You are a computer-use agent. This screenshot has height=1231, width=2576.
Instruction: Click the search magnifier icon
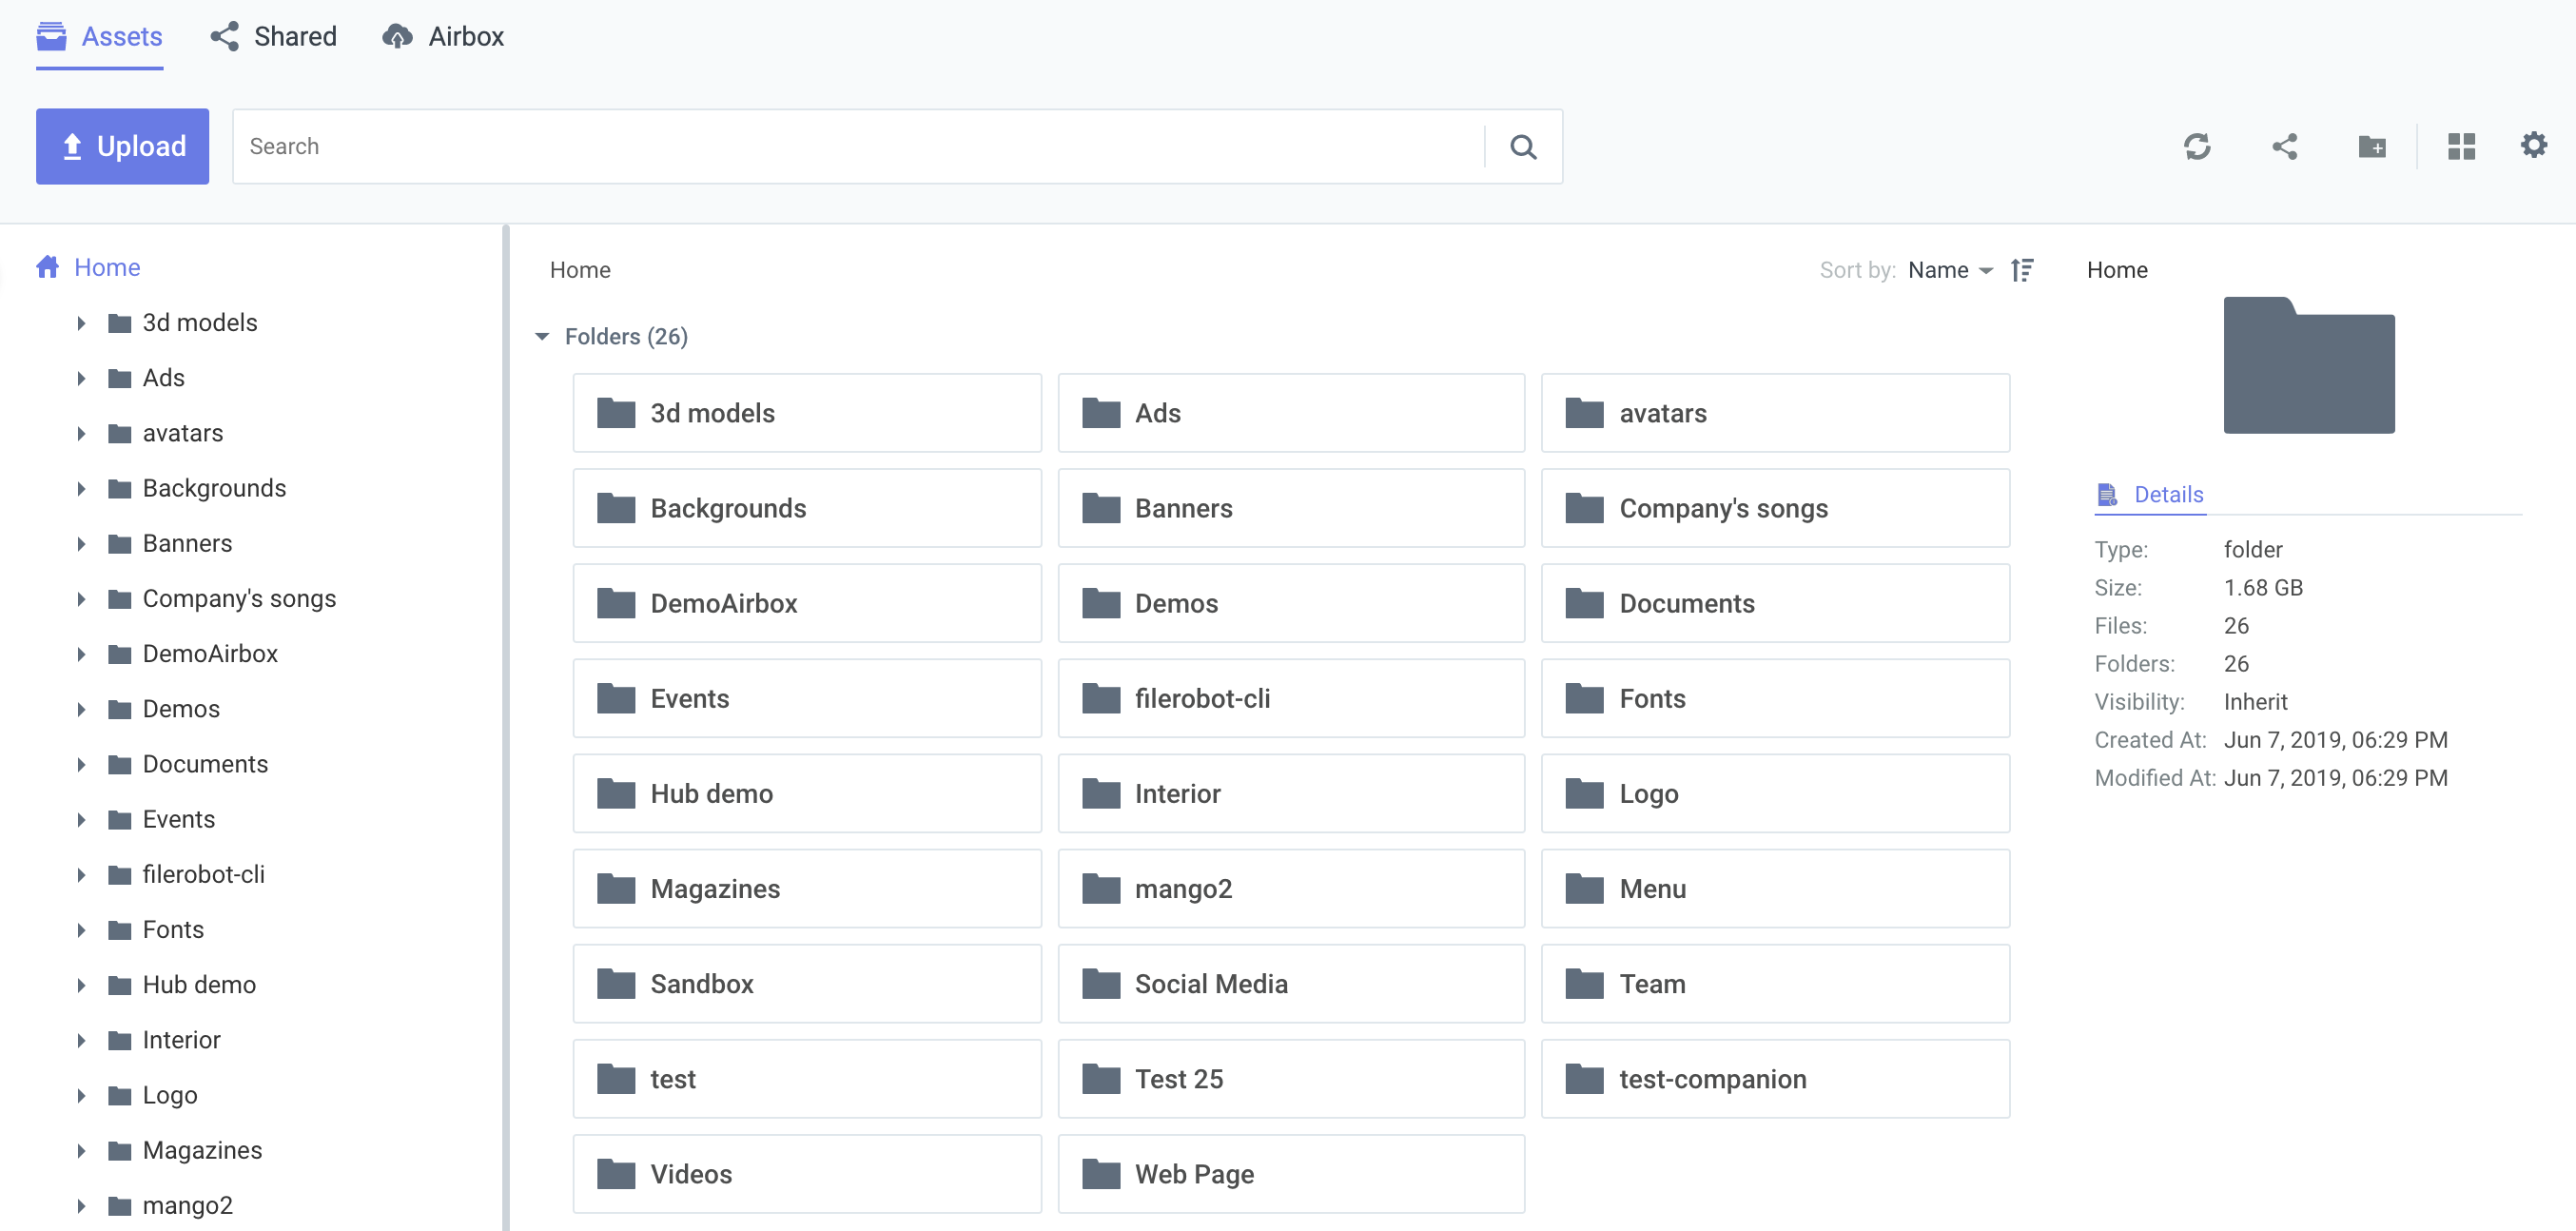[x=1523, y=147]
